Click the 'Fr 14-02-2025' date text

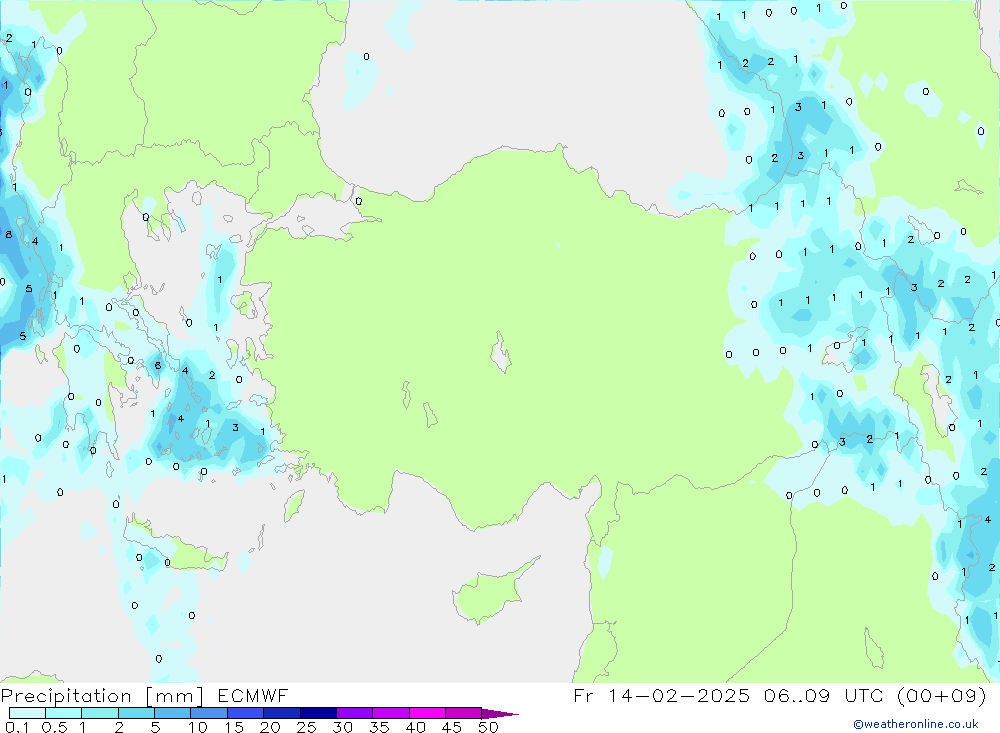click(x=661, y=695)
